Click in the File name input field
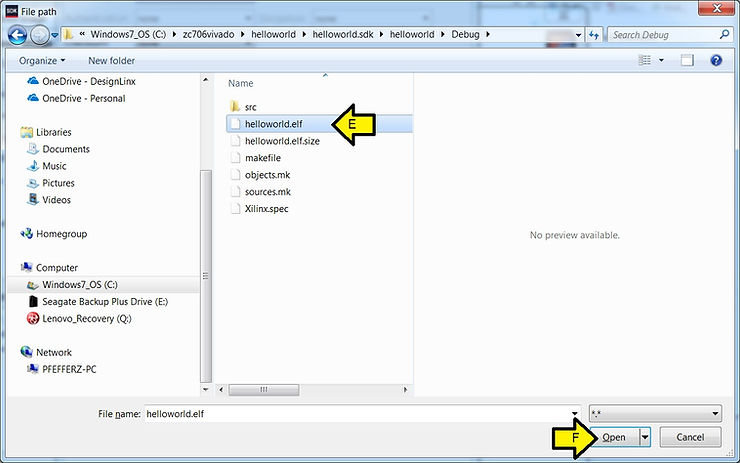 point(357,414)
